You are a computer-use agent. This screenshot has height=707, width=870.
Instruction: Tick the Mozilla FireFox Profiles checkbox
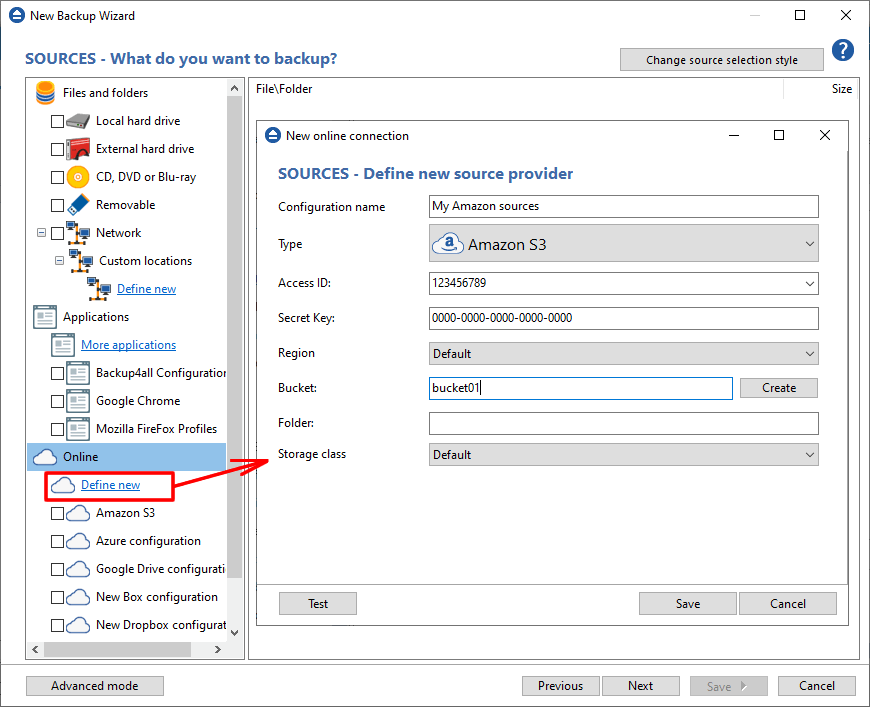click(x=57, y=430)
